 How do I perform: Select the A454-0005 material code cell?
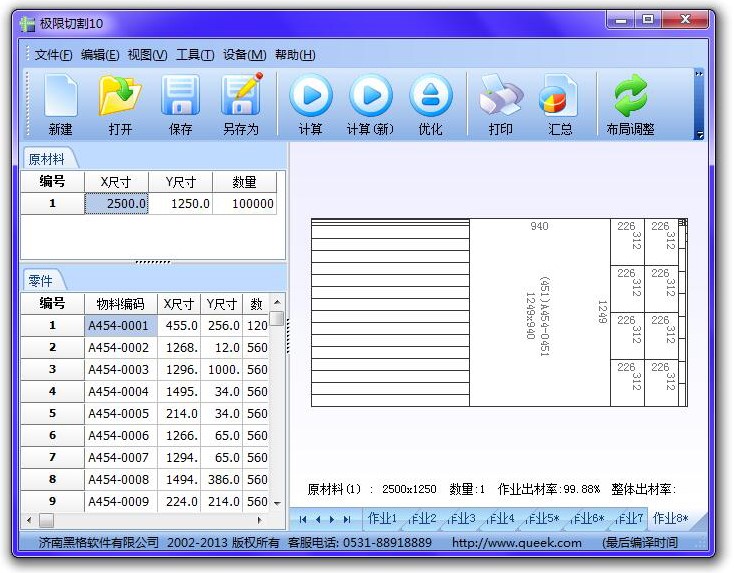coord(121,413)
